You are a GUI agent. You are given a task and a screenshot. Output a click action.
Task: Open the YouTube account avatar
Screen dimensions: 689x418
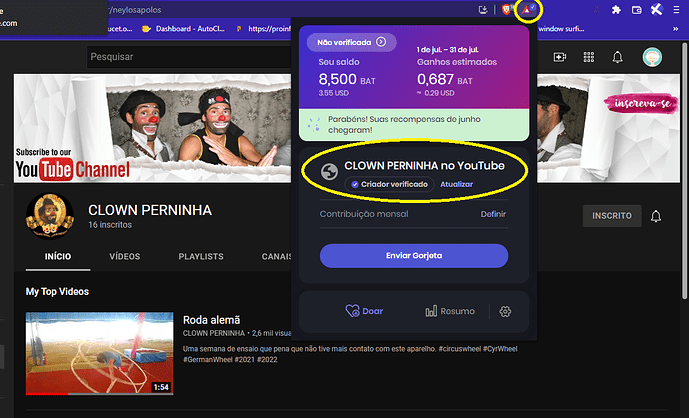pos(652,57)
